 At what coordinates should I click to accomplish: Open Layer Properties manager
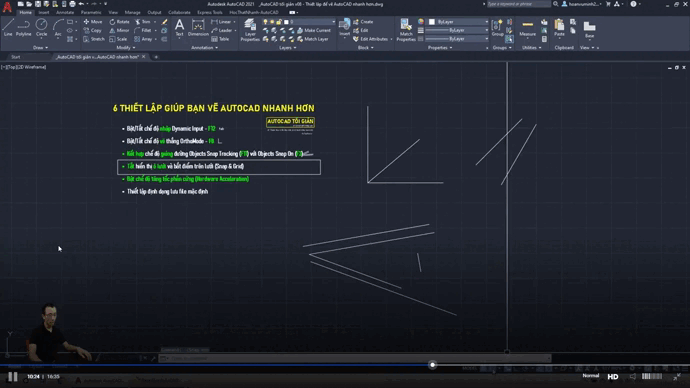point(250,30)
